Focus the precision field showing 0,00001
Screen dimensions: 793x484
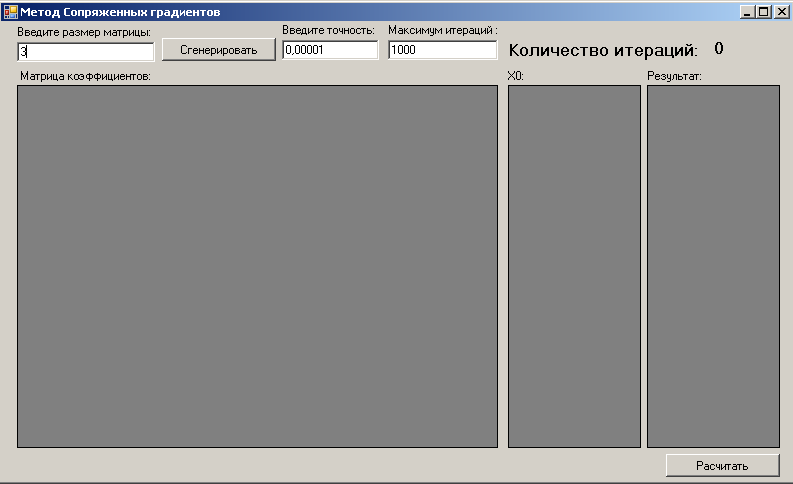(330, 50)
